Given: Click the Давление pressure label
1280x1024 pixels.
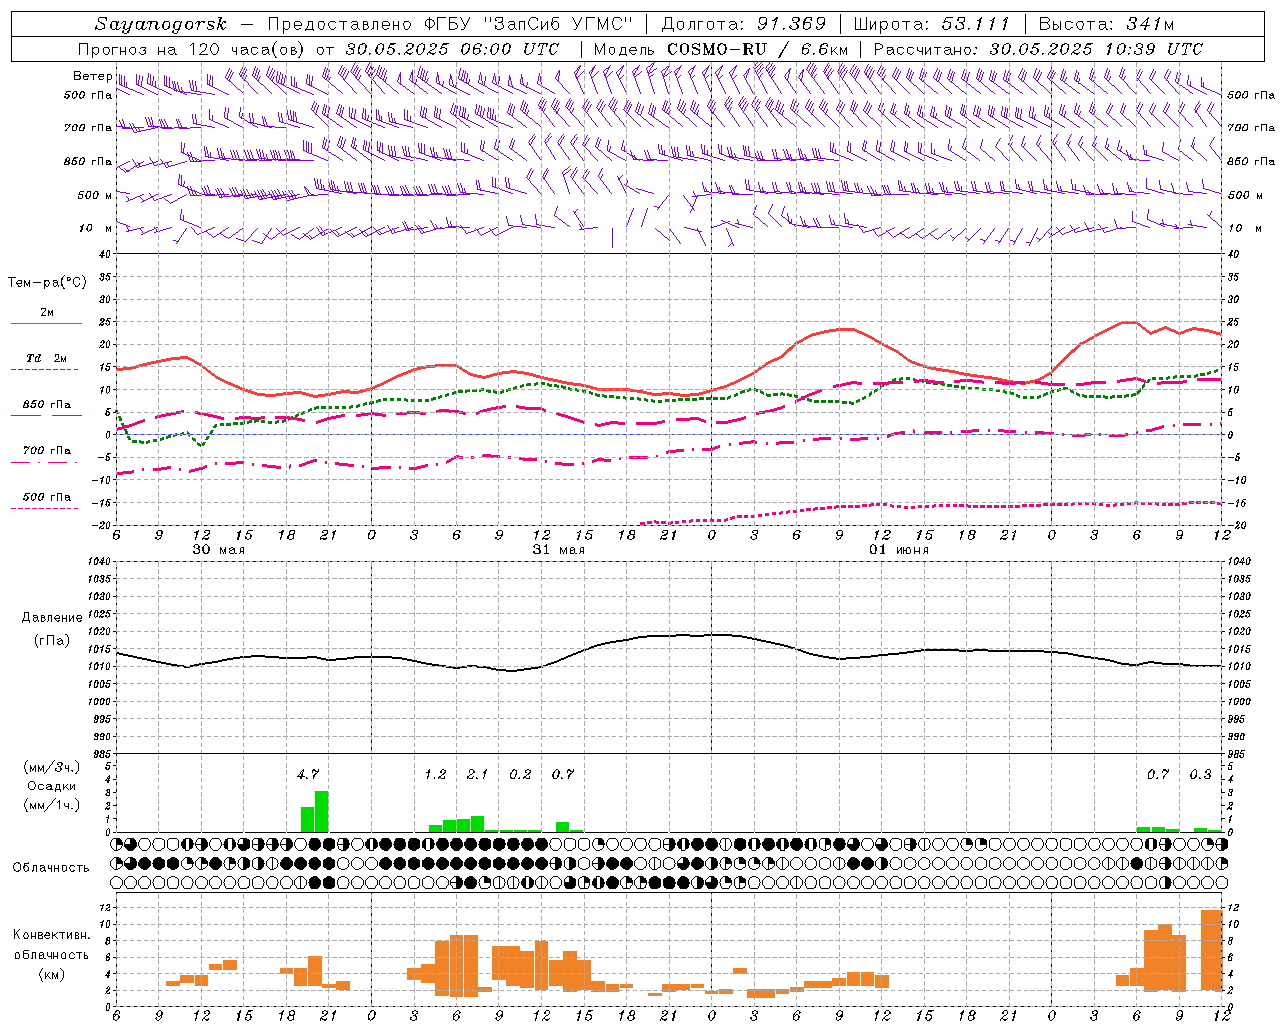Looking at the screenshot, I should 52,618.
